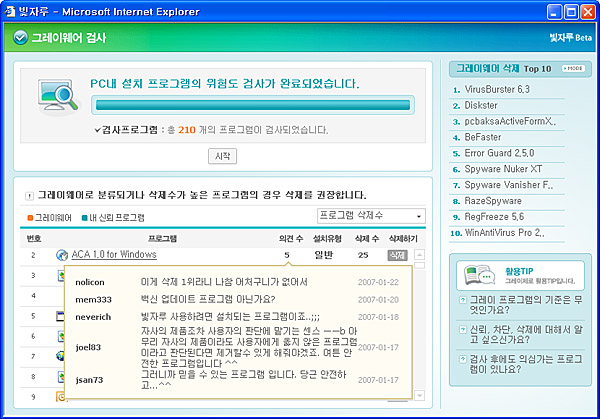Image resolution: width=600 pixels, height=419 pixels.
Task: Select RegFreeze 5.6 entry
Action: click(494, 217)
